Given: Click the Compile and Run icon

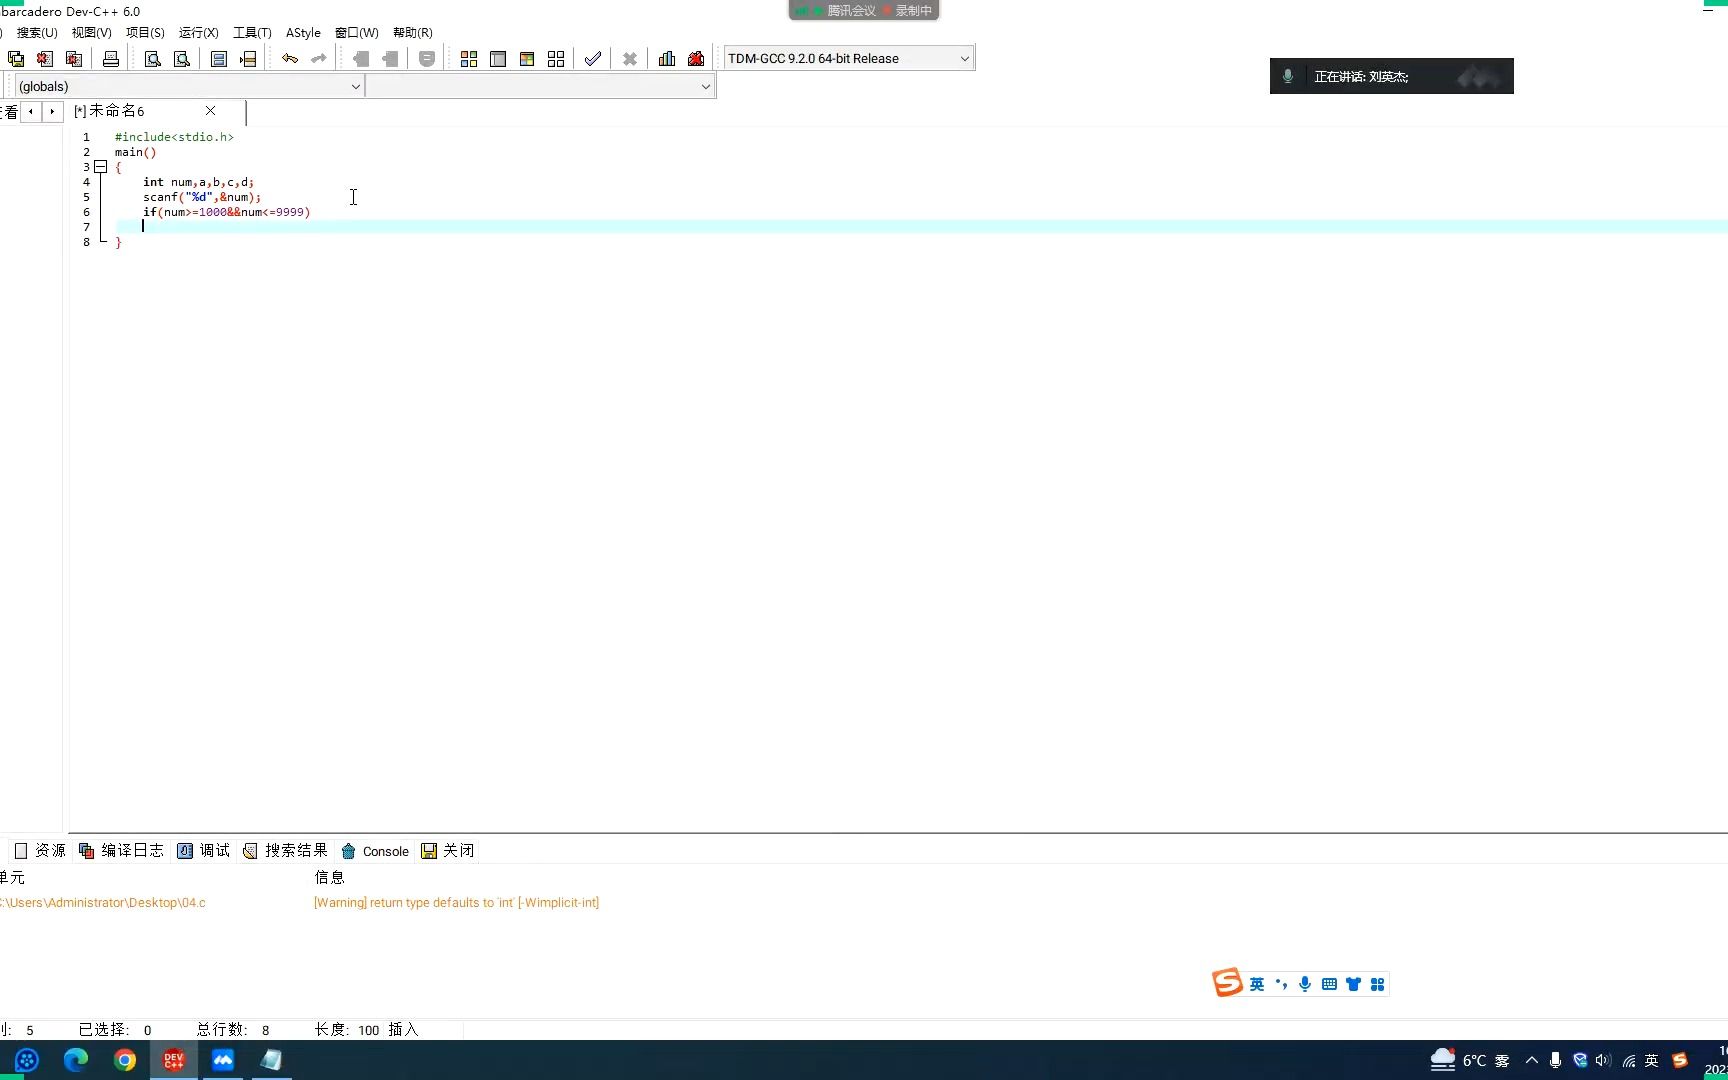Looking at the screenshot, I should coord(527,59).
